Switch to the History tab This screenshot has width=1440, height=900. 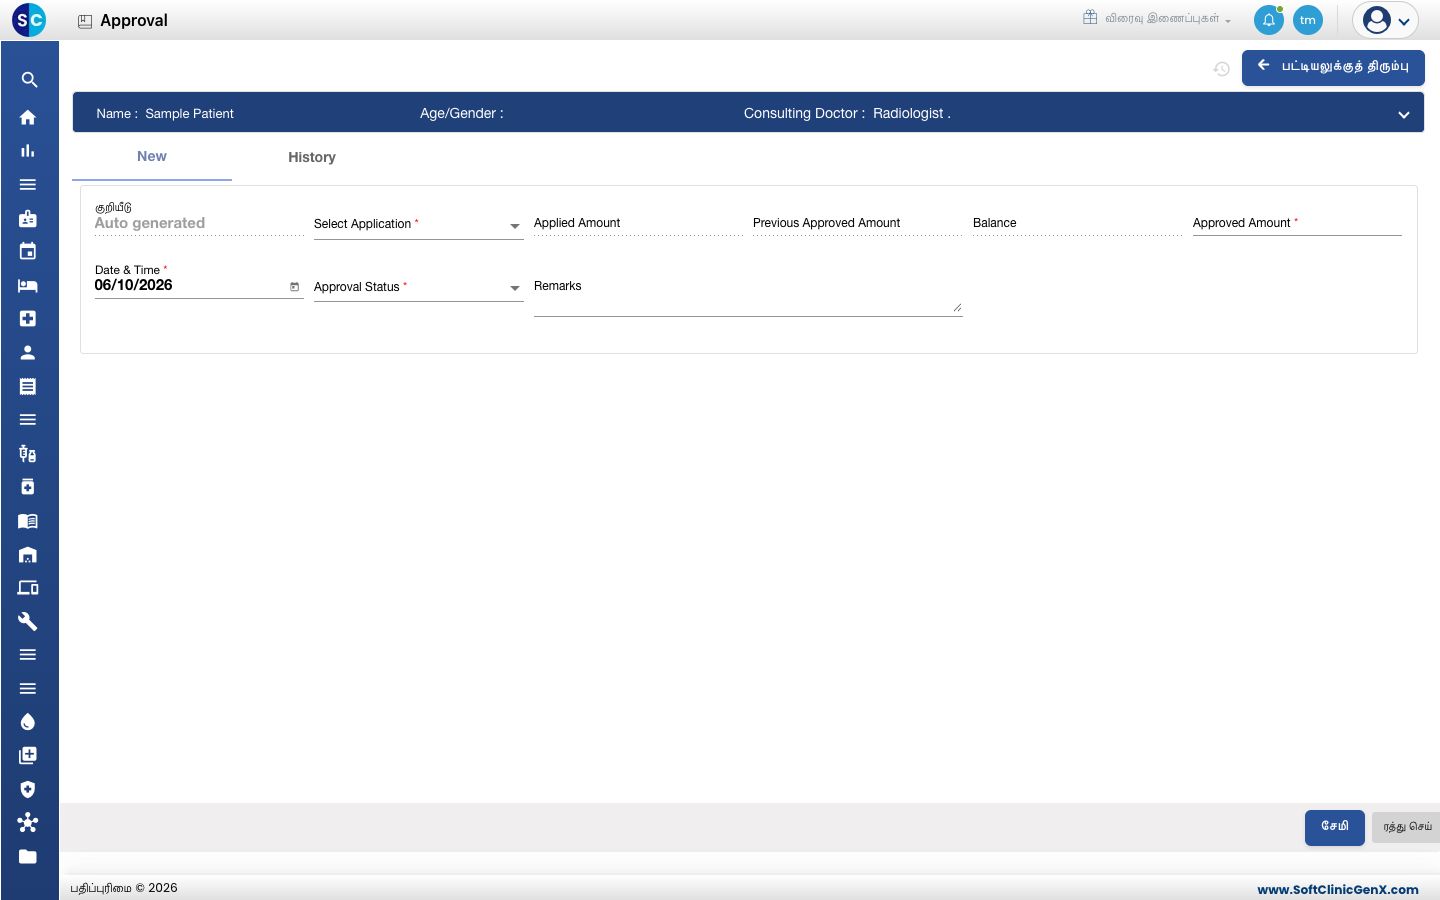[x=312, y=158]
